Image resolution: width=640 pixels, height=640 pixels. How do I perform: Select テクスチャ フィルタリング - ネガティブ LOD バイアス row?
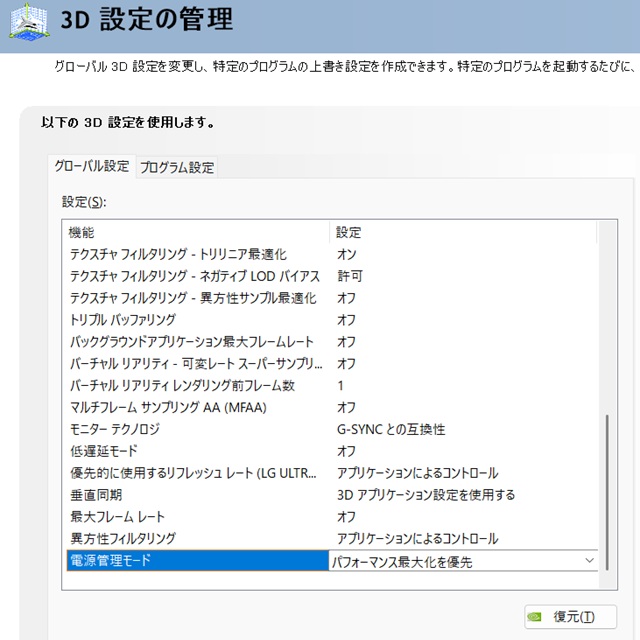pyautogui.click(x=331, y=276)
